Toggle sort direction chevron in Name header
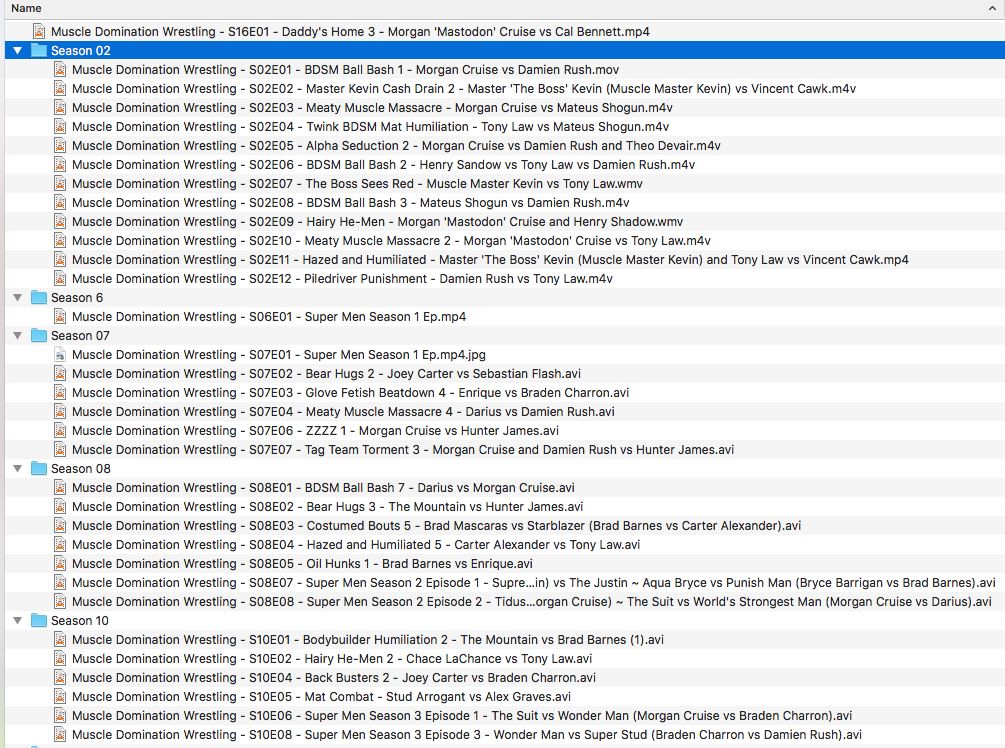Screen dimensions: 1005x748 992,8
